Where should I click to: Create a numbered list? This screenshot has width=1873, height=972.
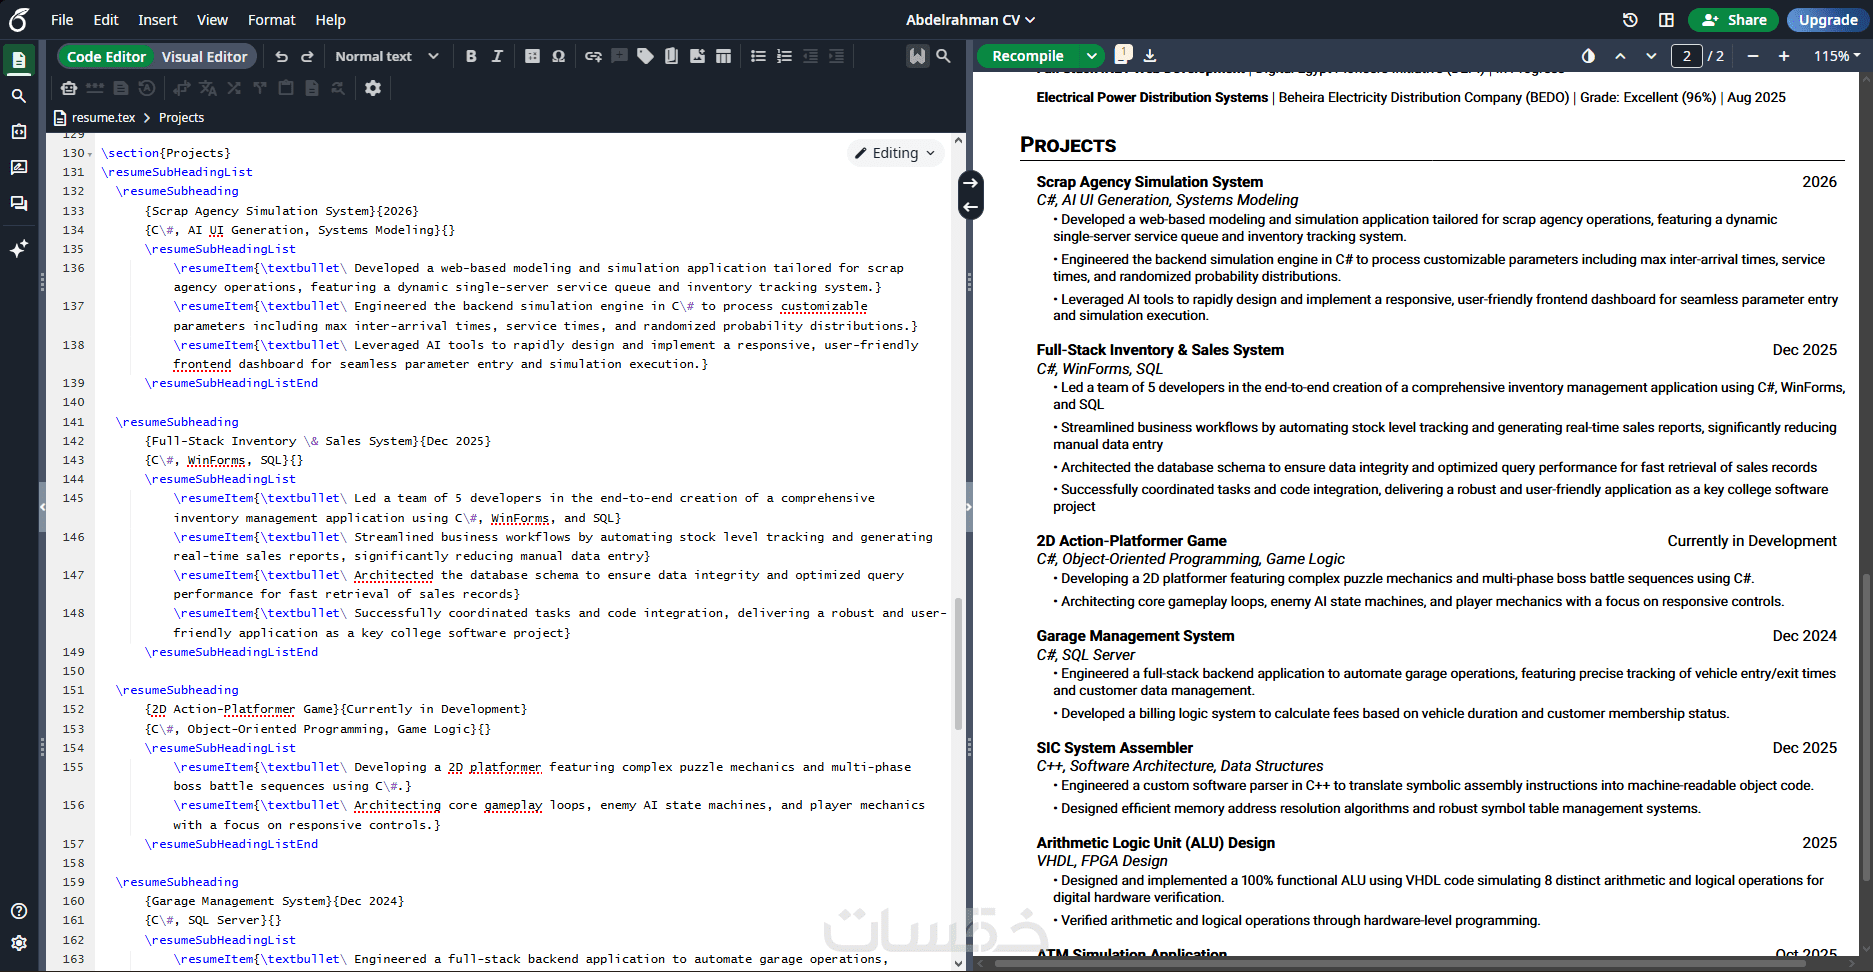click(x=784, y=57)
